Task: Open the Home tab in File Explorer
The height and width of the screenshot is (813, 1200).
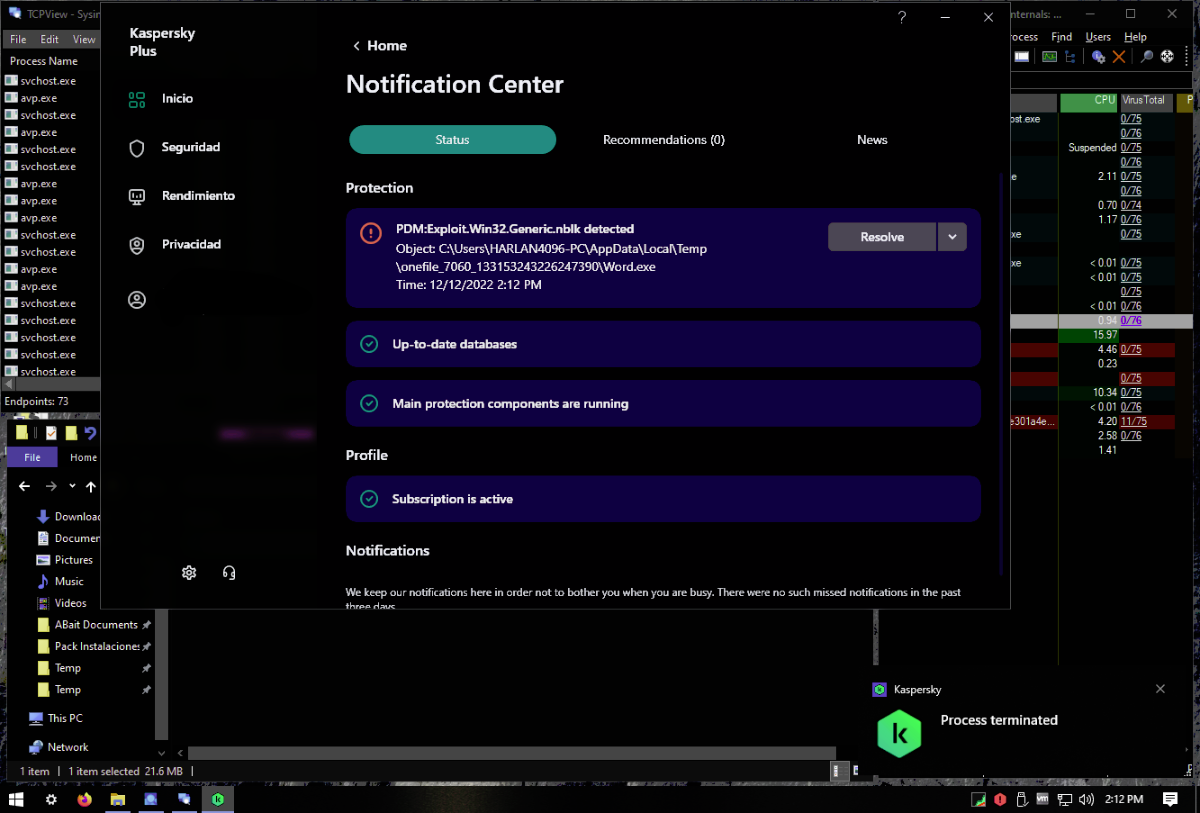Action: pyautogui.click(x=84, y=457)
